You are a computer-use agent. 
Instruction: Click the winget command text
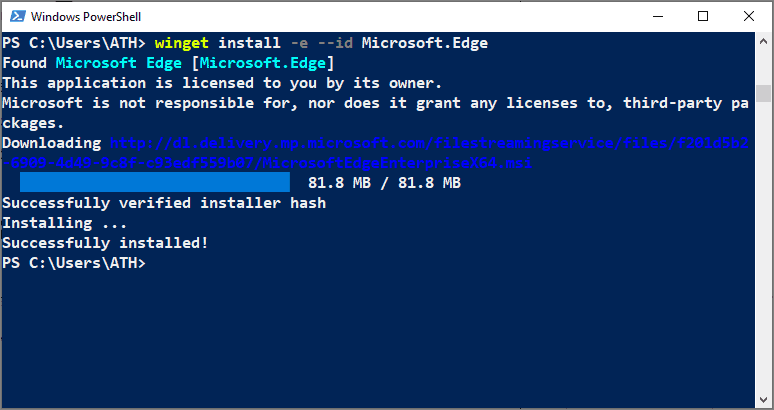coord(181,43)
